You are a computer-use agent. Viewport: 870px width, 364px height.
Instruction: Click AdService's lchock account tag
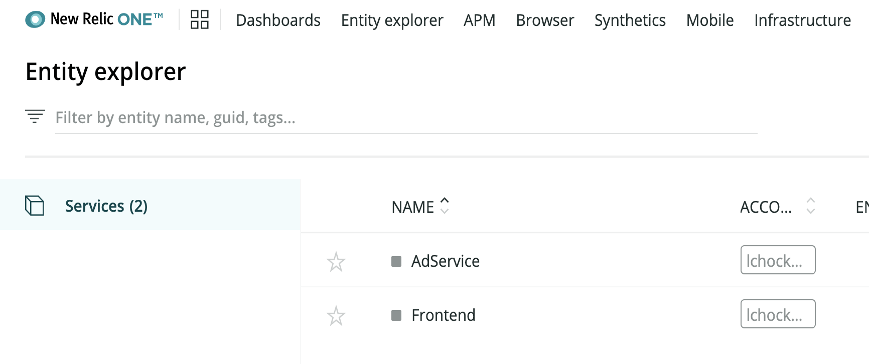[778, 260]
